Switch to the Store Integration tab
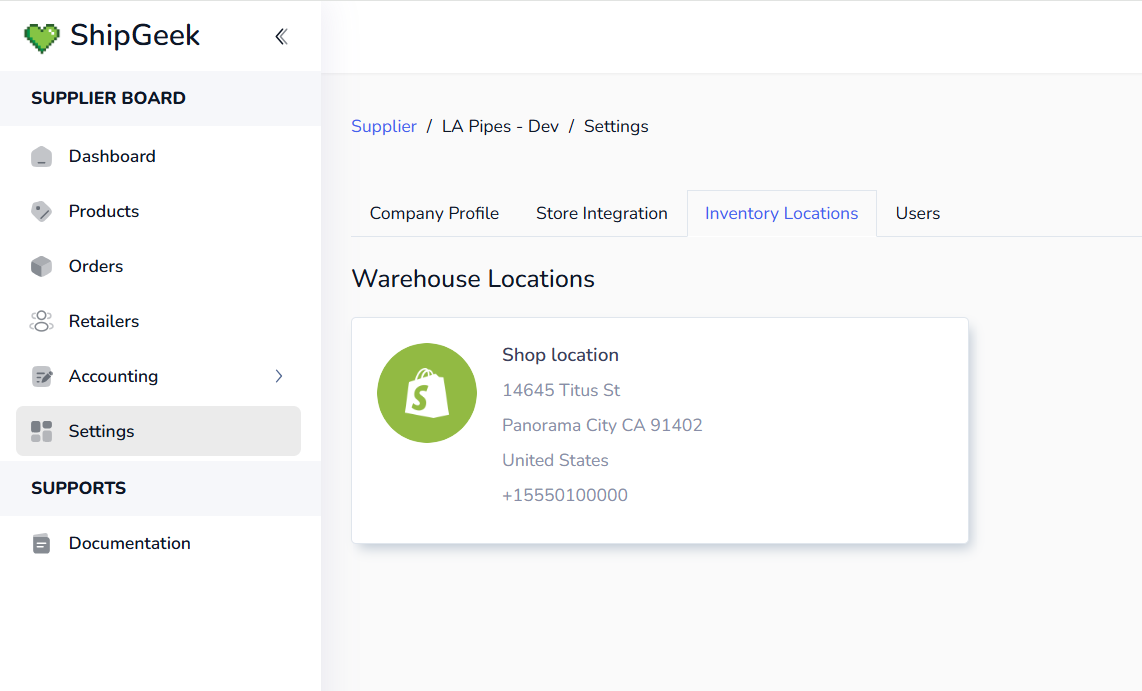This screenshot has height=691, width=1142. click(602, 213)
